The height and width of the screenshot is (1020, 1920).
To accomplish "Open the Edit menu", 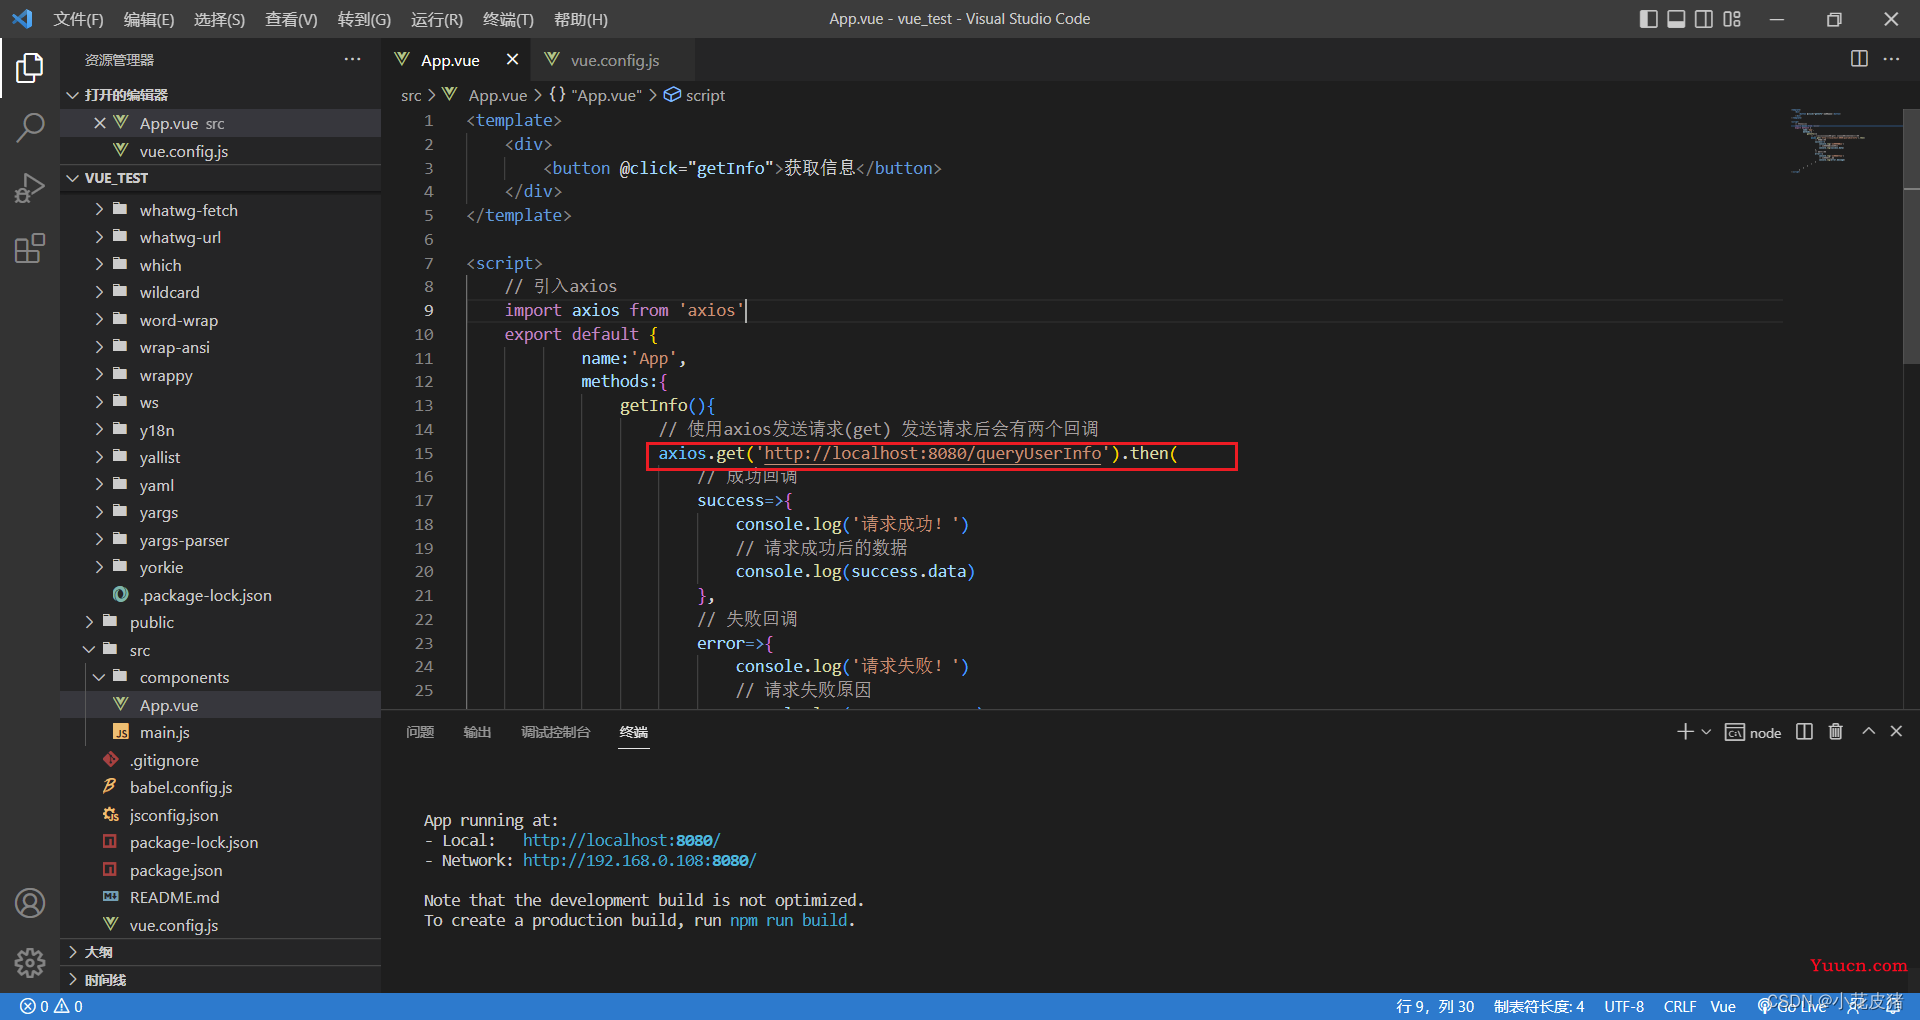I will click(149, 19).
